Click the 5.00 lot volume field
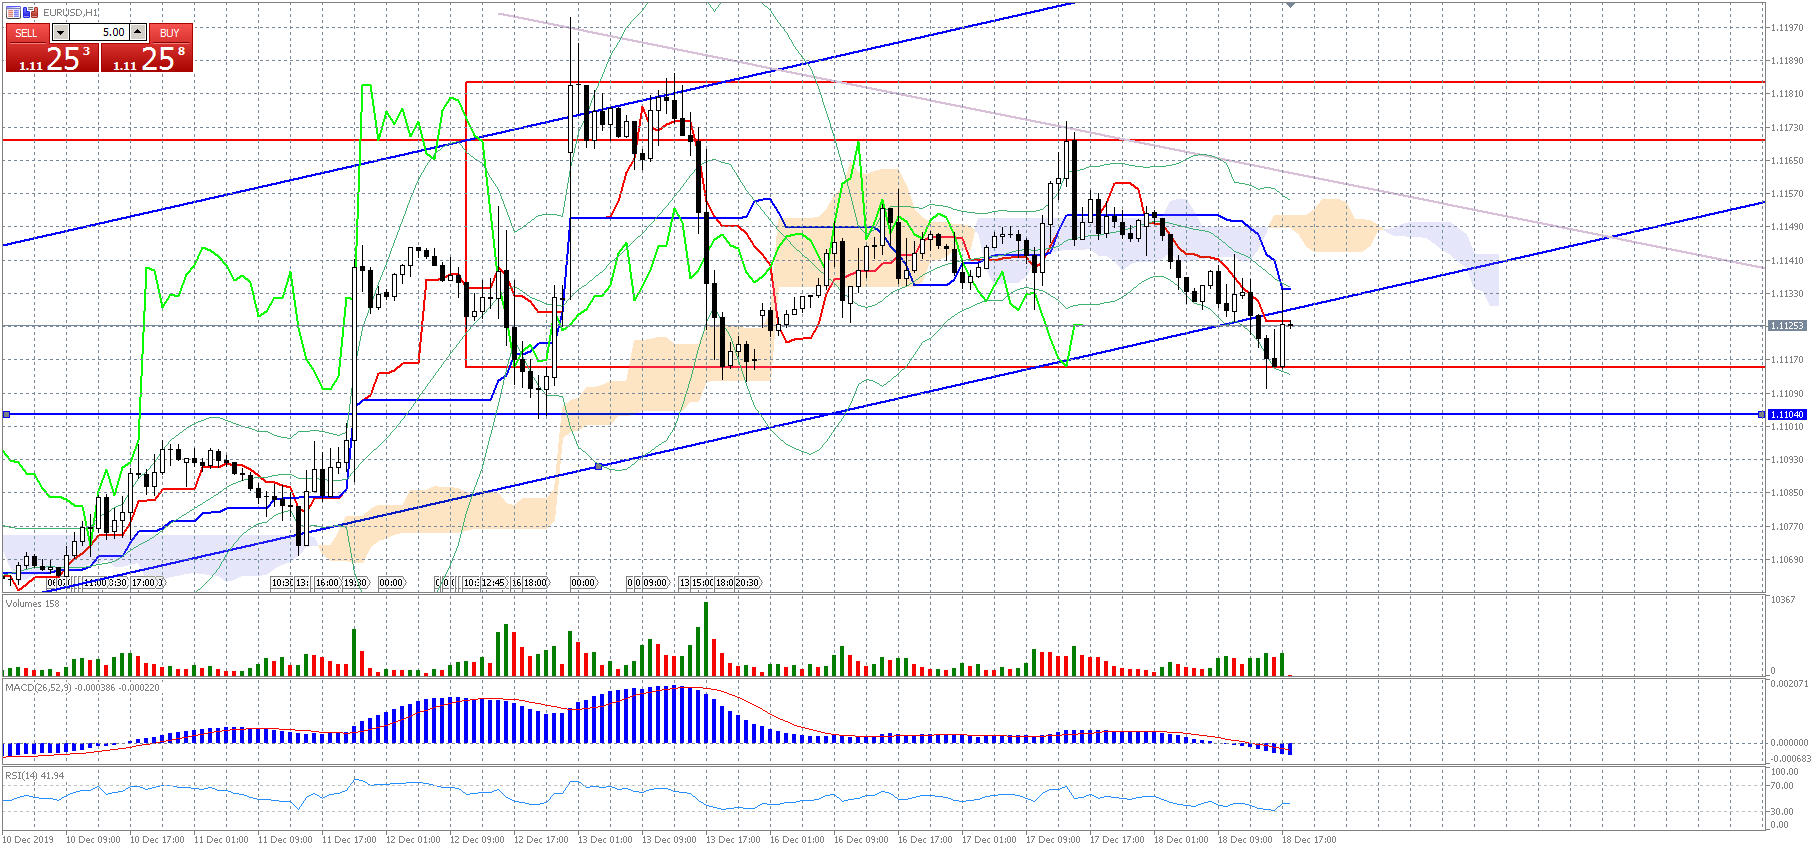 click(x=99, y=33)
